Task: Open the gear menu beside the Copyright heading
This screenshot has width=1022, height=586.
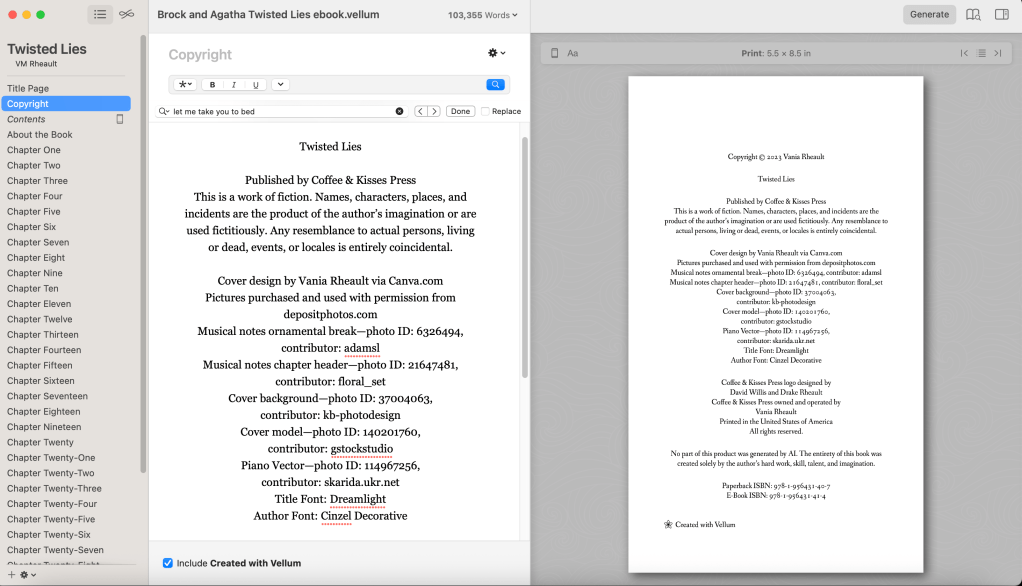Action: (x=492, y=53)
